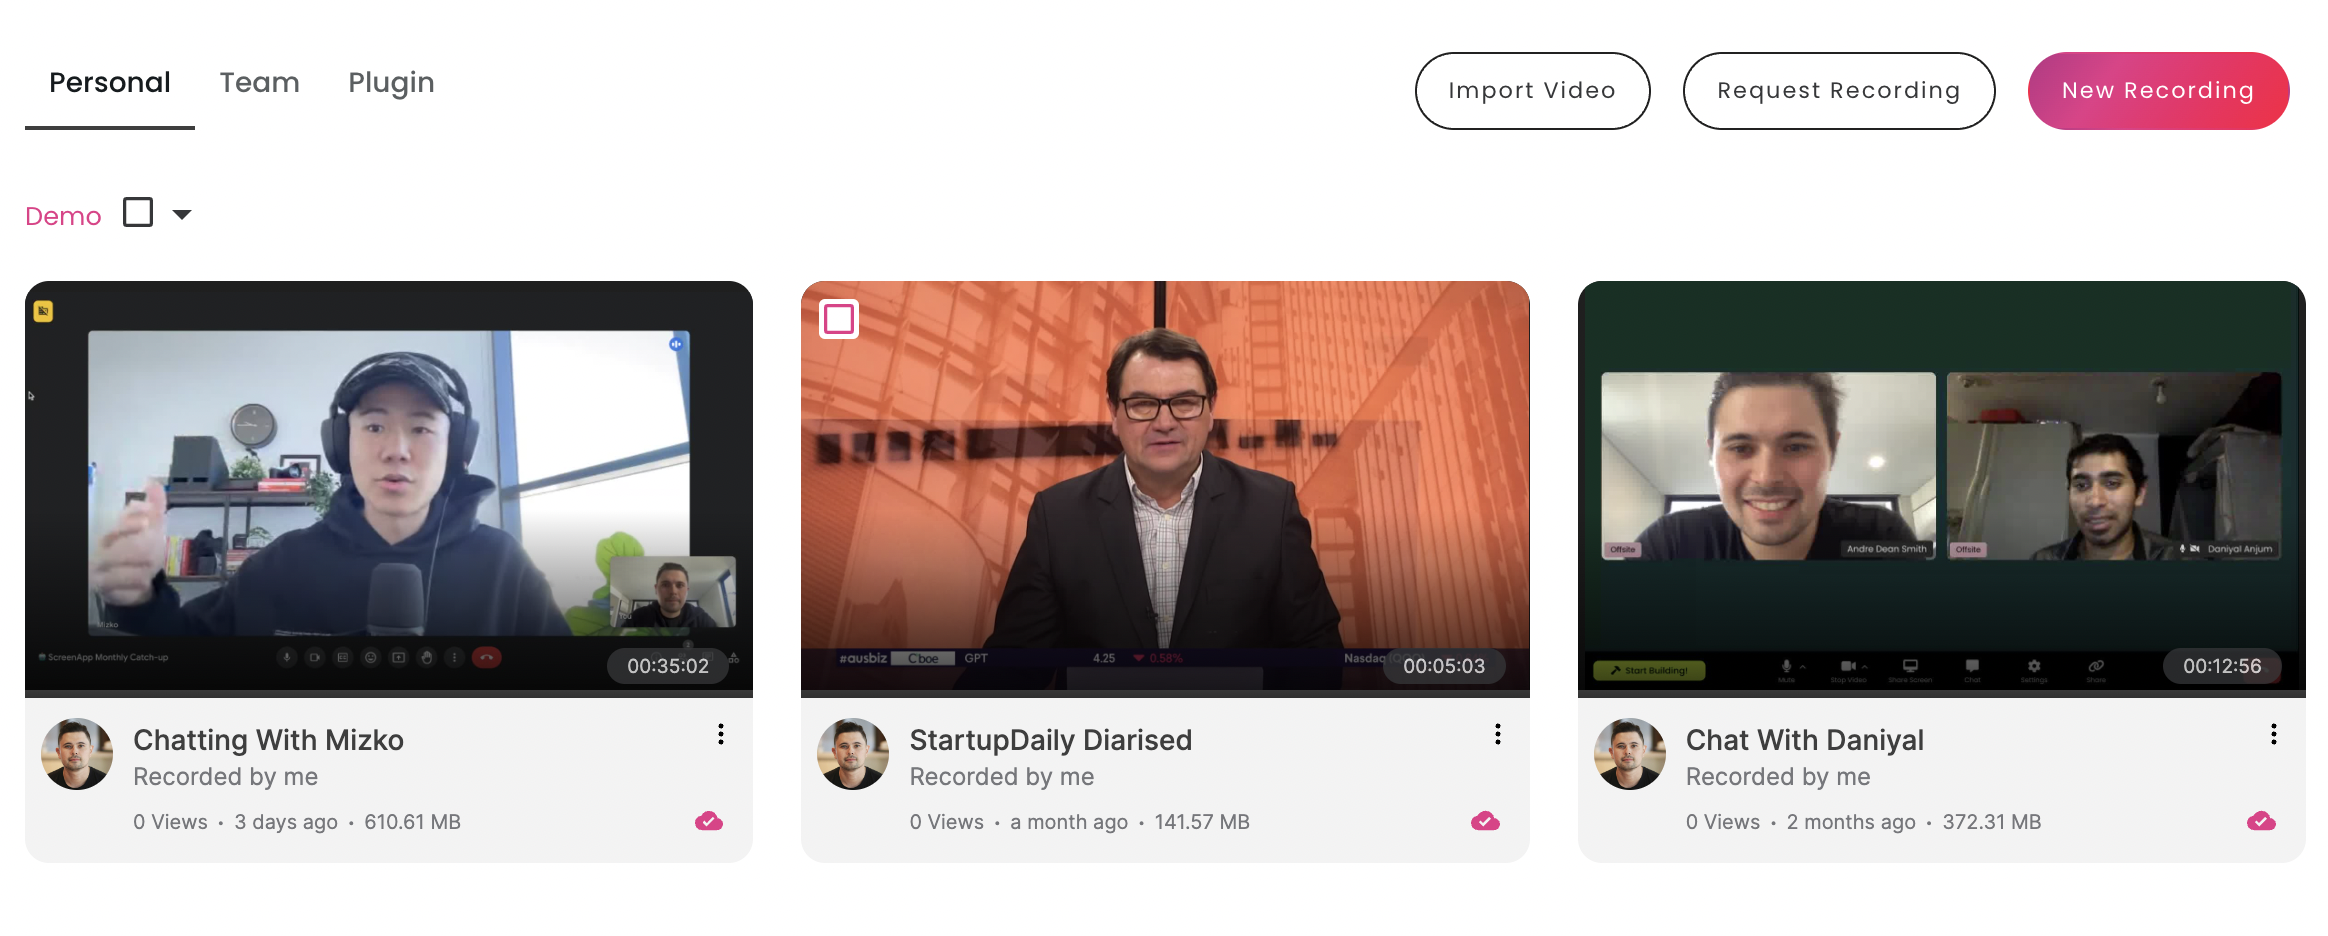Click author avatar on Chat With Daniyal card

(1629, 754)
